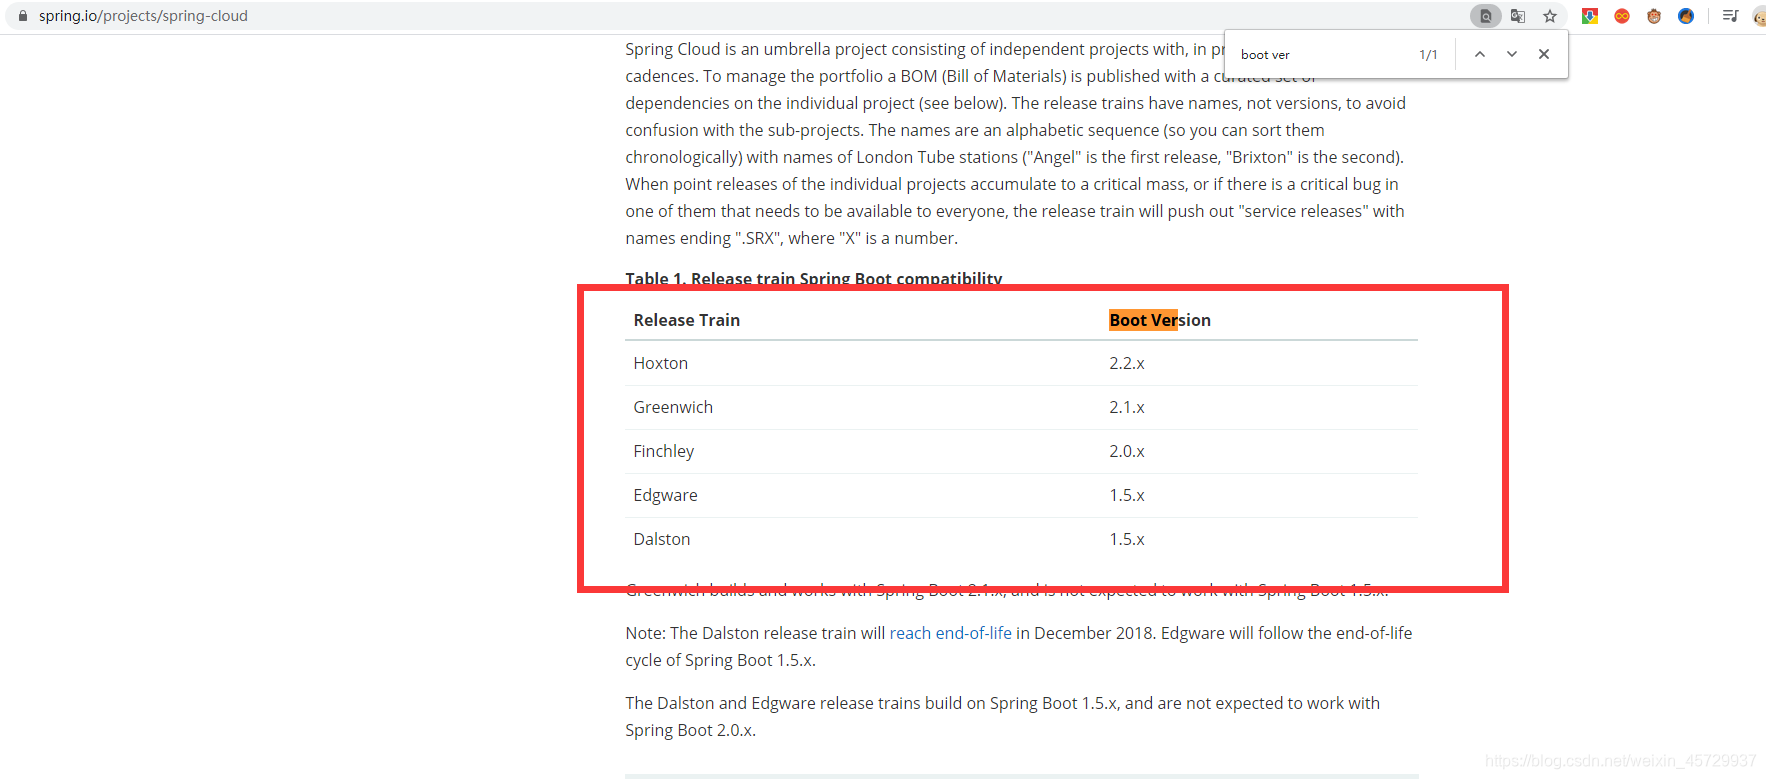Click the '1/1' find match counter
The height and width of the screenshot is (779, 1766).
click(1428, 55)
